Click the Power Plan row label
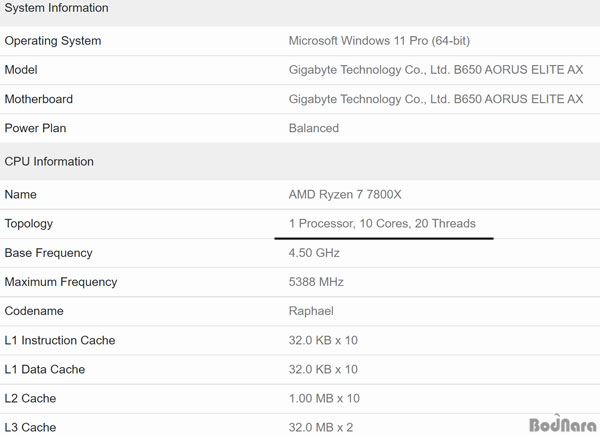Viewport: 600px width, 435px height. [x=35, y=128]
